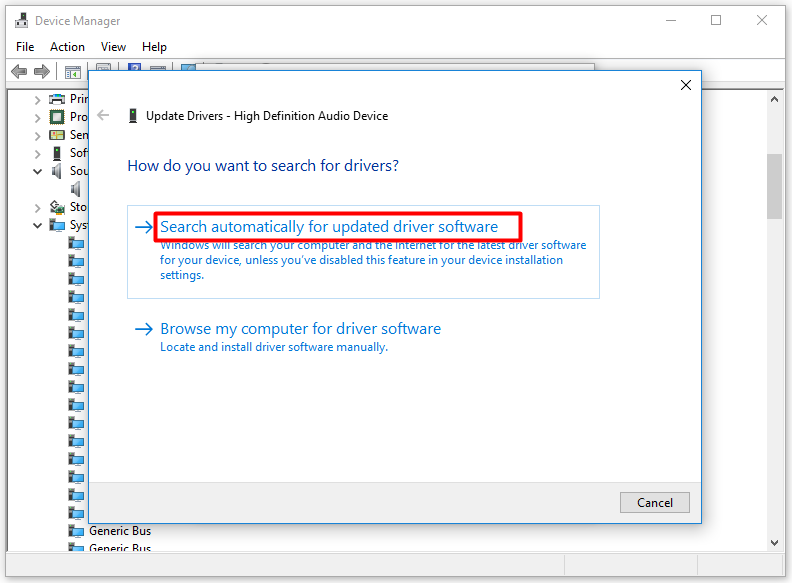Click the scrollbar up arrow in device tree

pos(774,100)
